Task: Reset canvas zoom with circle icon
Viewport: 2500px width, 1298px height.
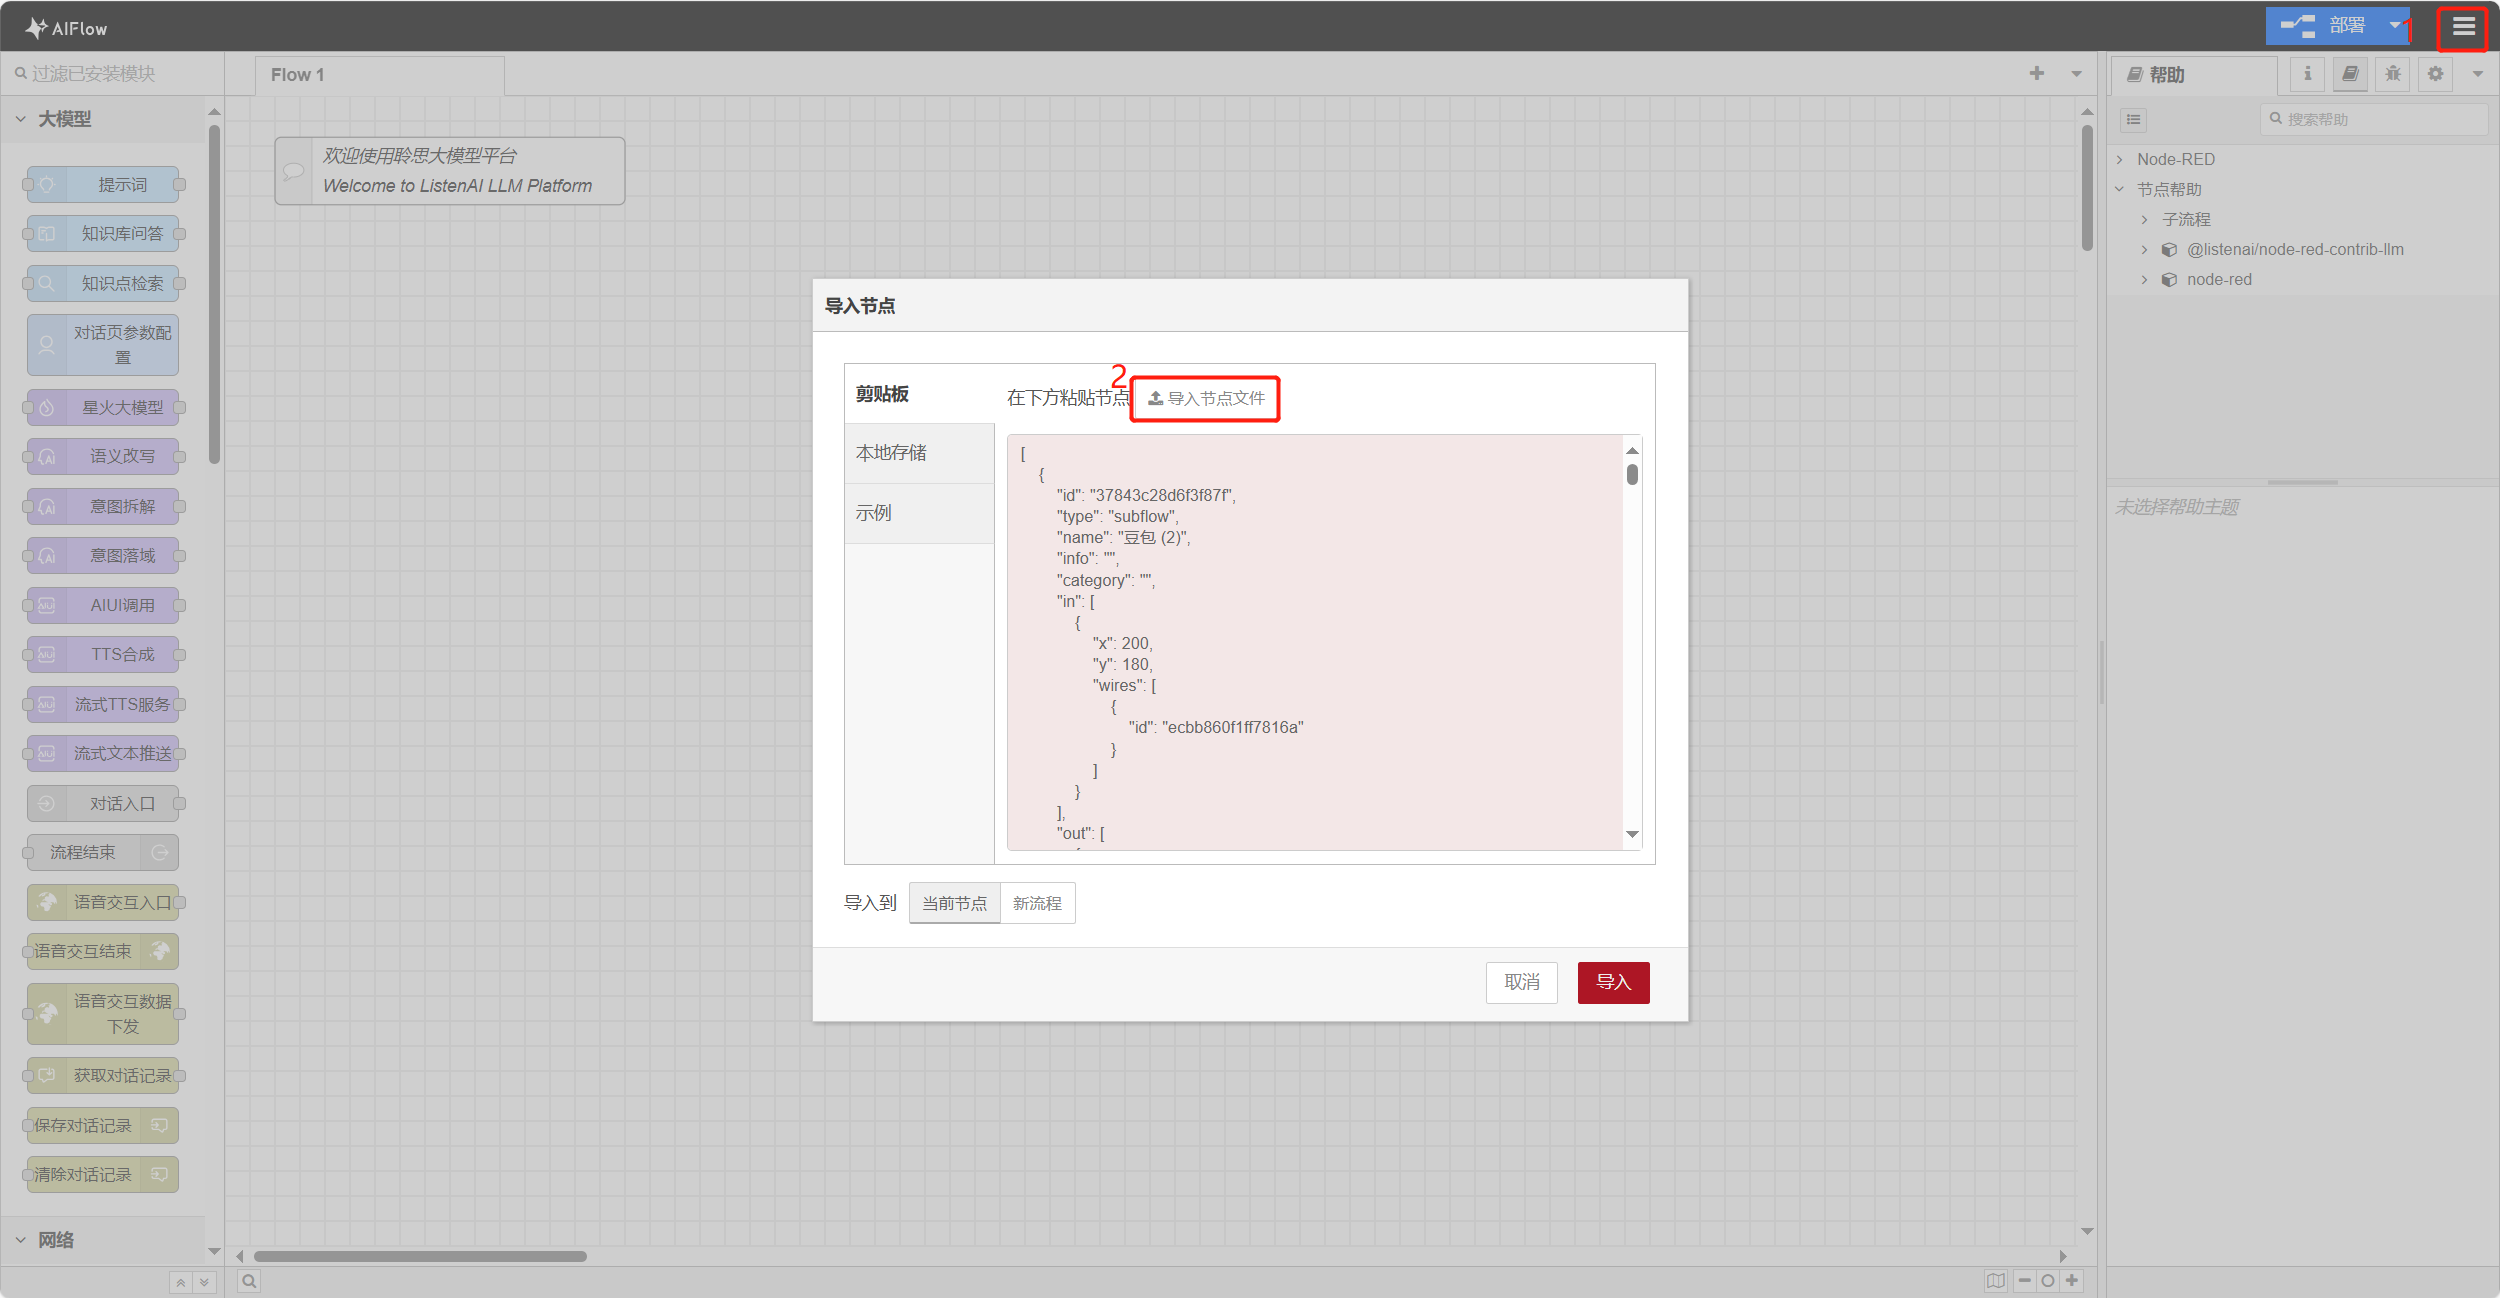Action: 2048,1281
